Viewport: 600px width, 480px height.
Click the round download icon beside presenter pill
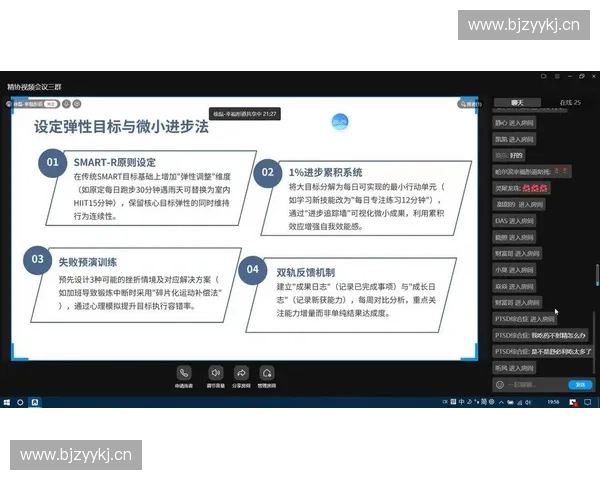pos(66,104)
